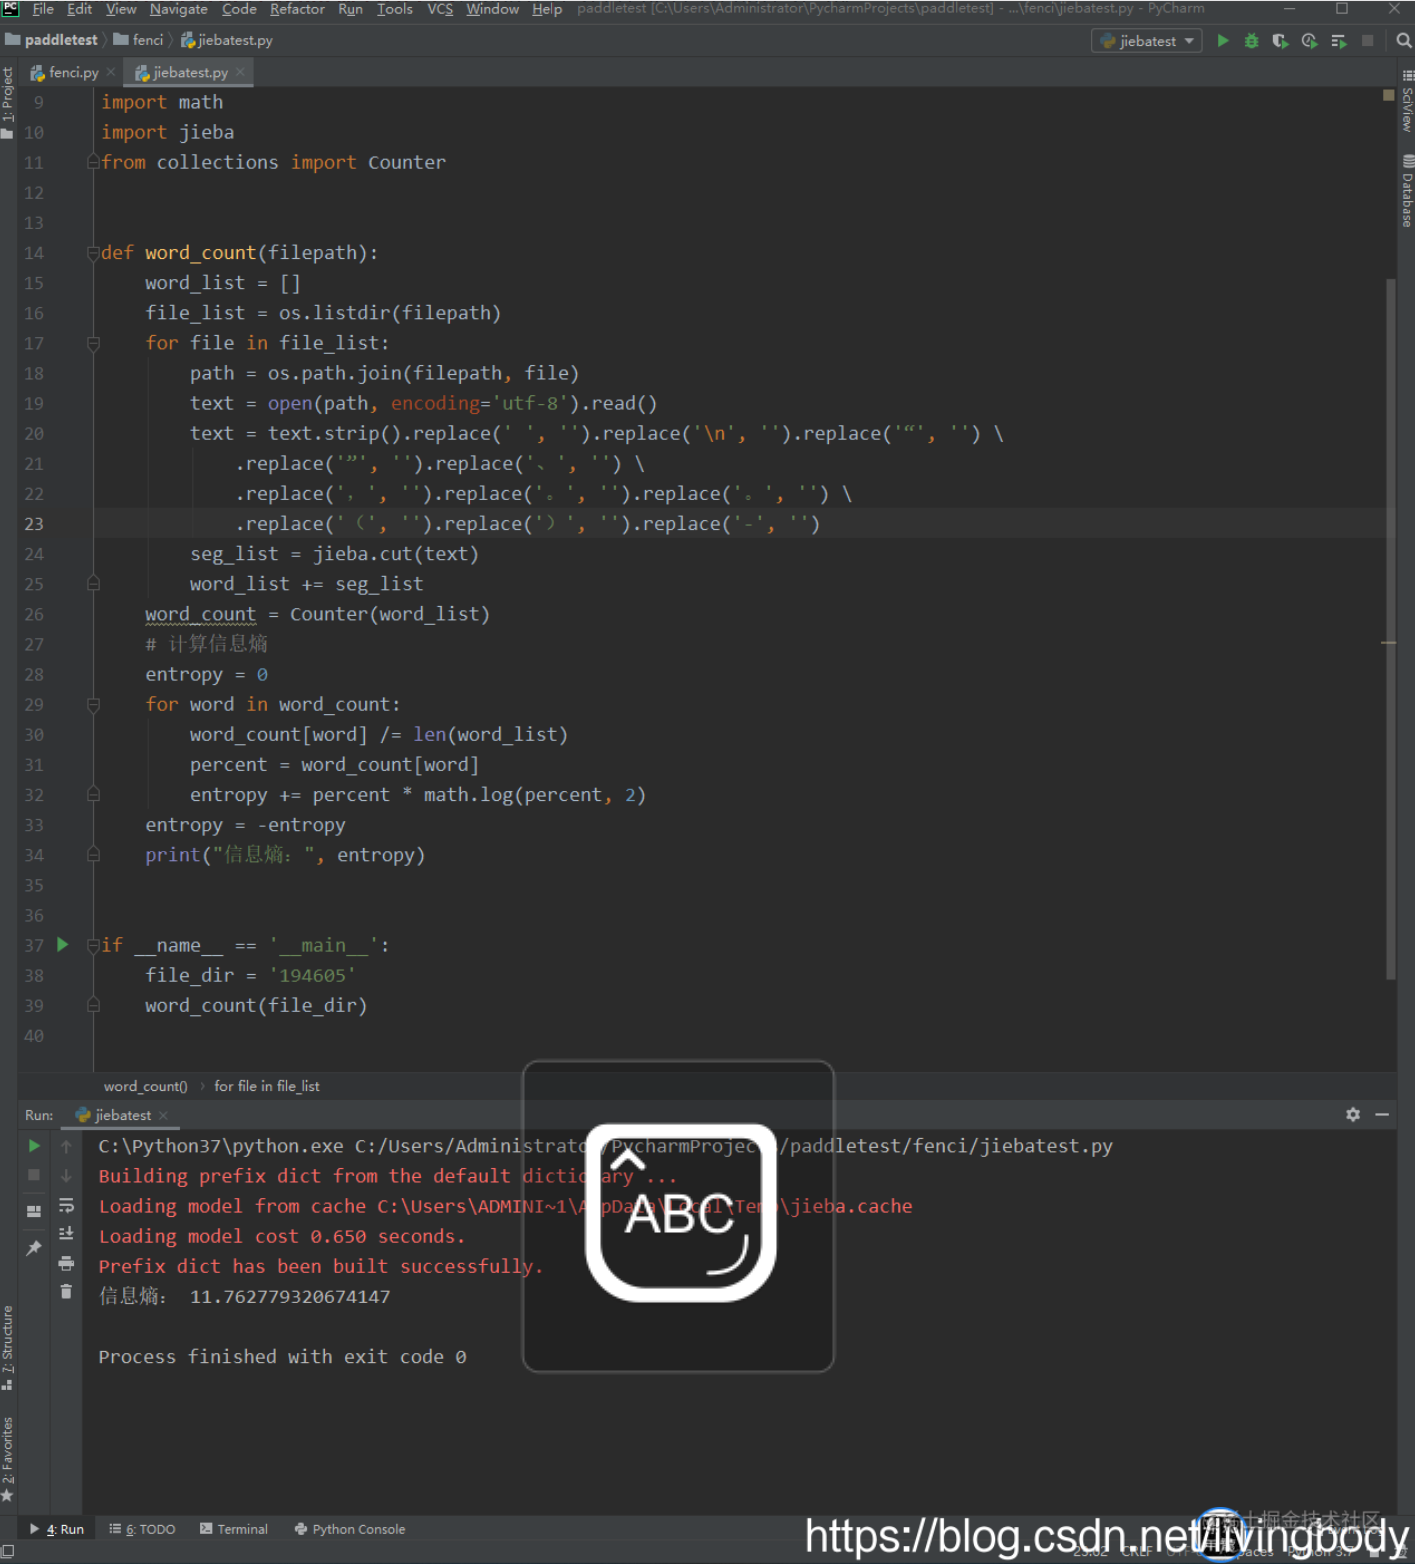Click the editor vertical scrollbar

(x=1390, y=629)
